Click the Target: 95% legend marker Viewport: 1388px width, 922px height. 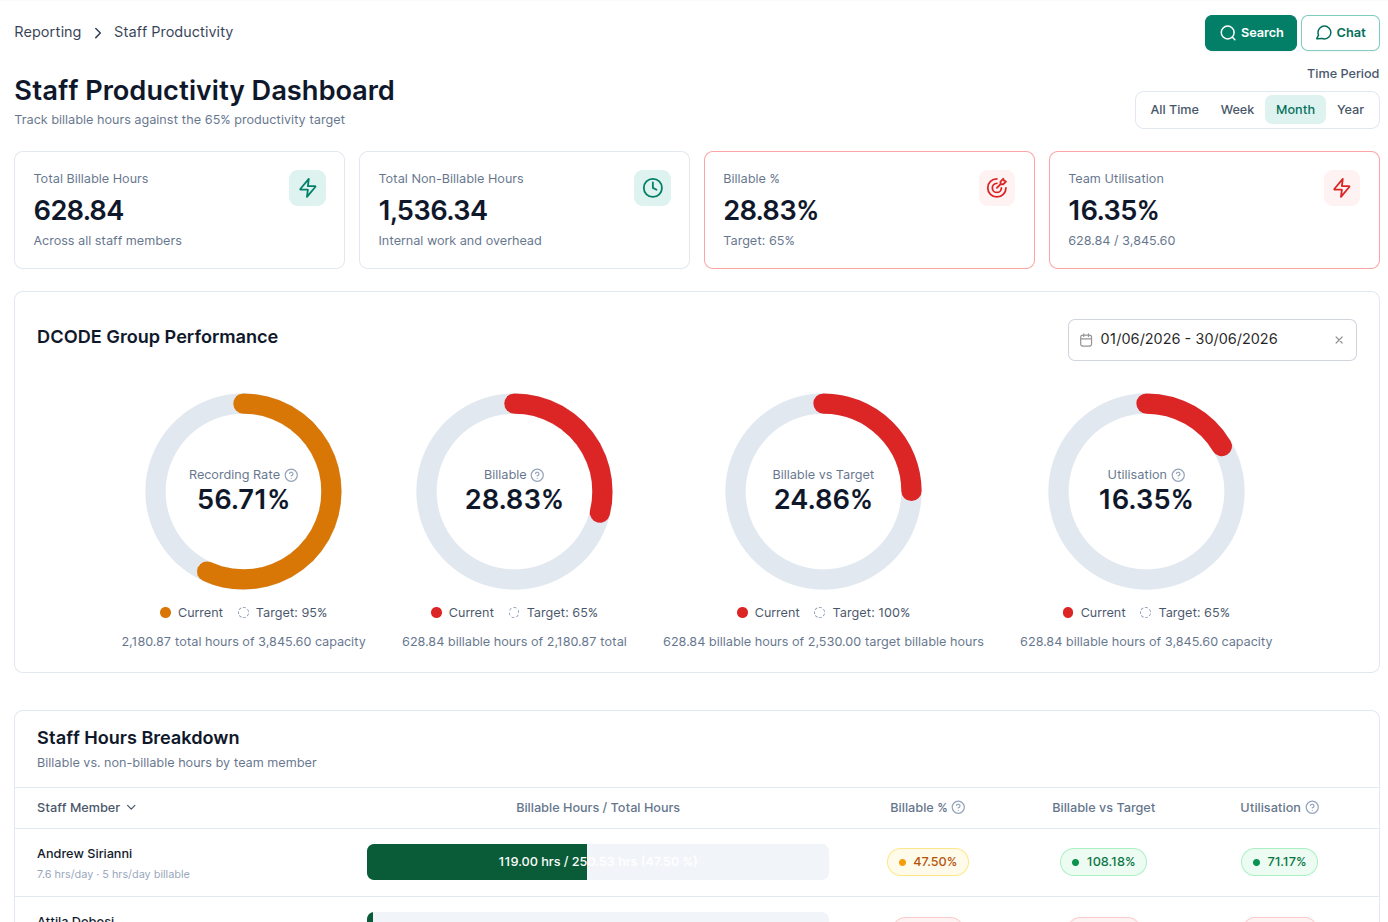pyautogui.click(x=243, y=613)
